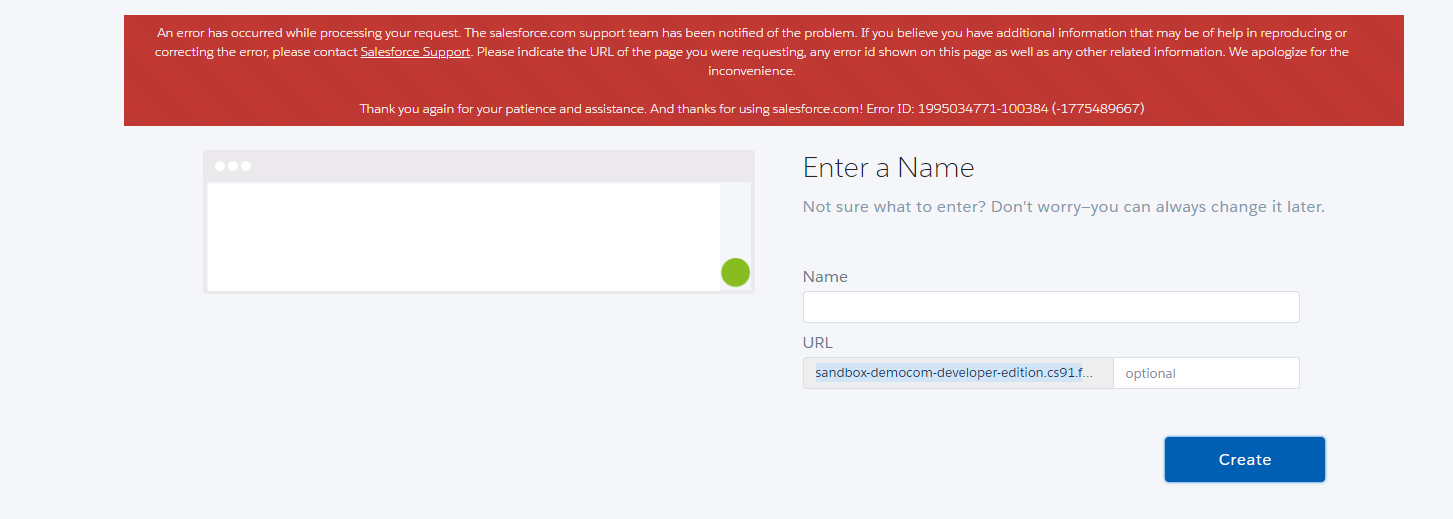Click the first white dot in preview header
The image size is (1453, 519).
[221, 166]
